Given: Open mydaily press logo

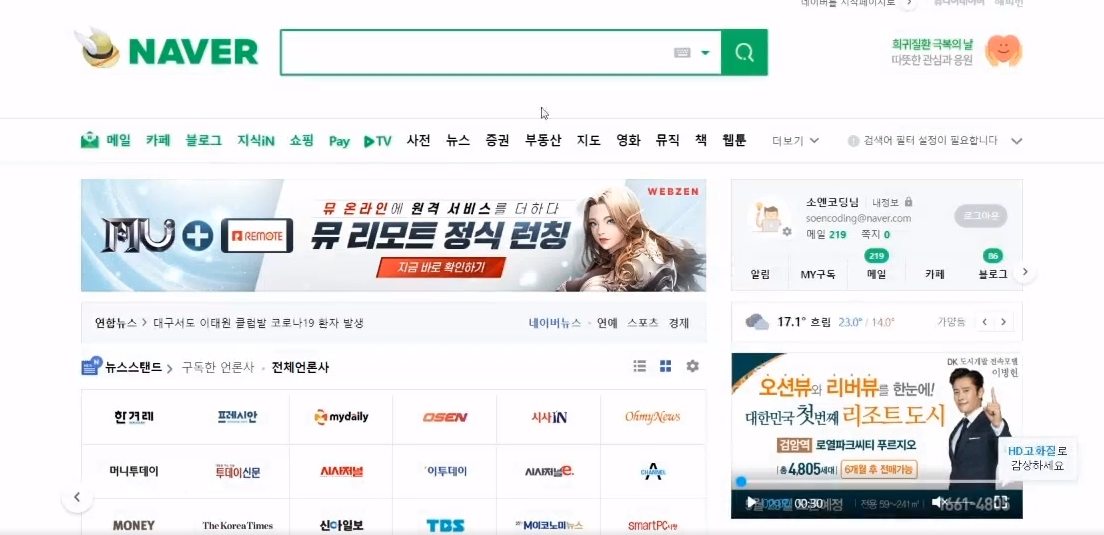Looking at the screenshot, I should point(341,417).
